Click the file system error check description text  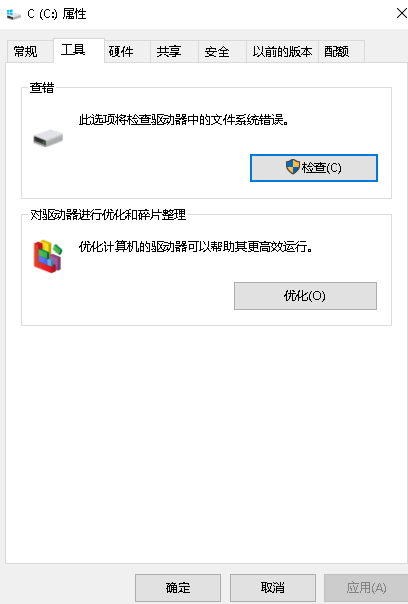pos(184,120)
